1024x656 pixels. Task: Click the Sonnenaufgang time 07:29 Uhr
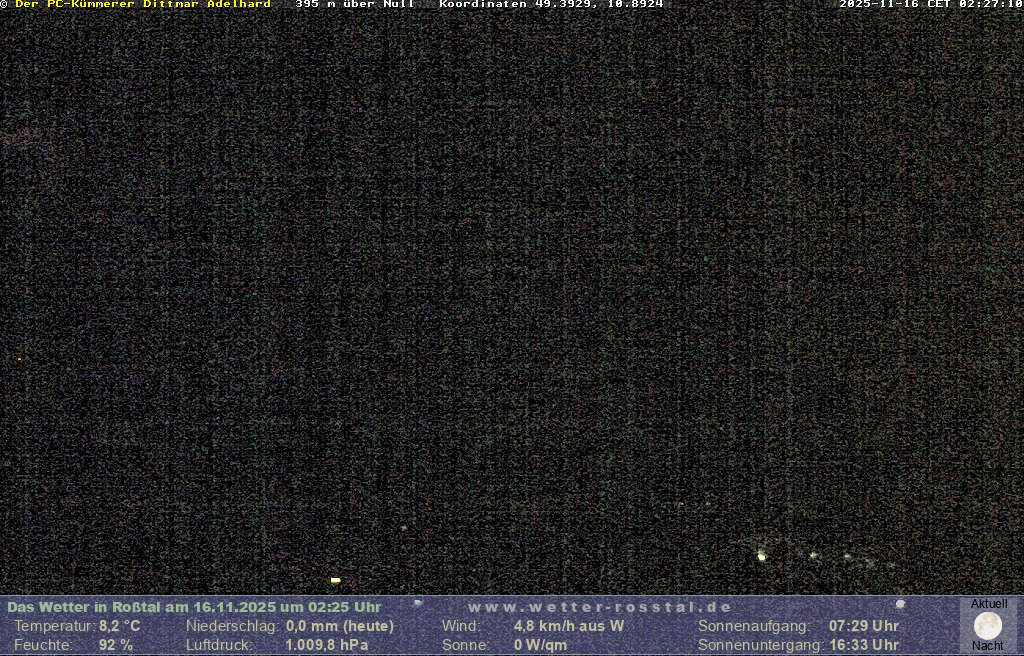pos(863,626)
